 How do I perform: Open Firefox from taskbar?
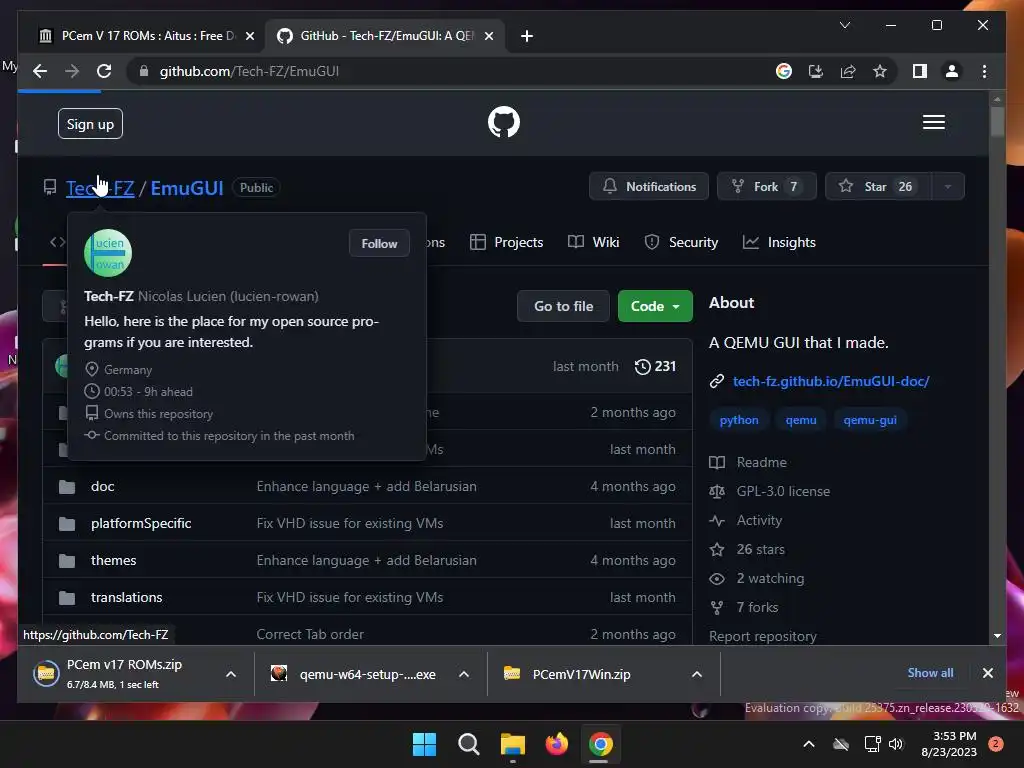[x=556, y=744]
